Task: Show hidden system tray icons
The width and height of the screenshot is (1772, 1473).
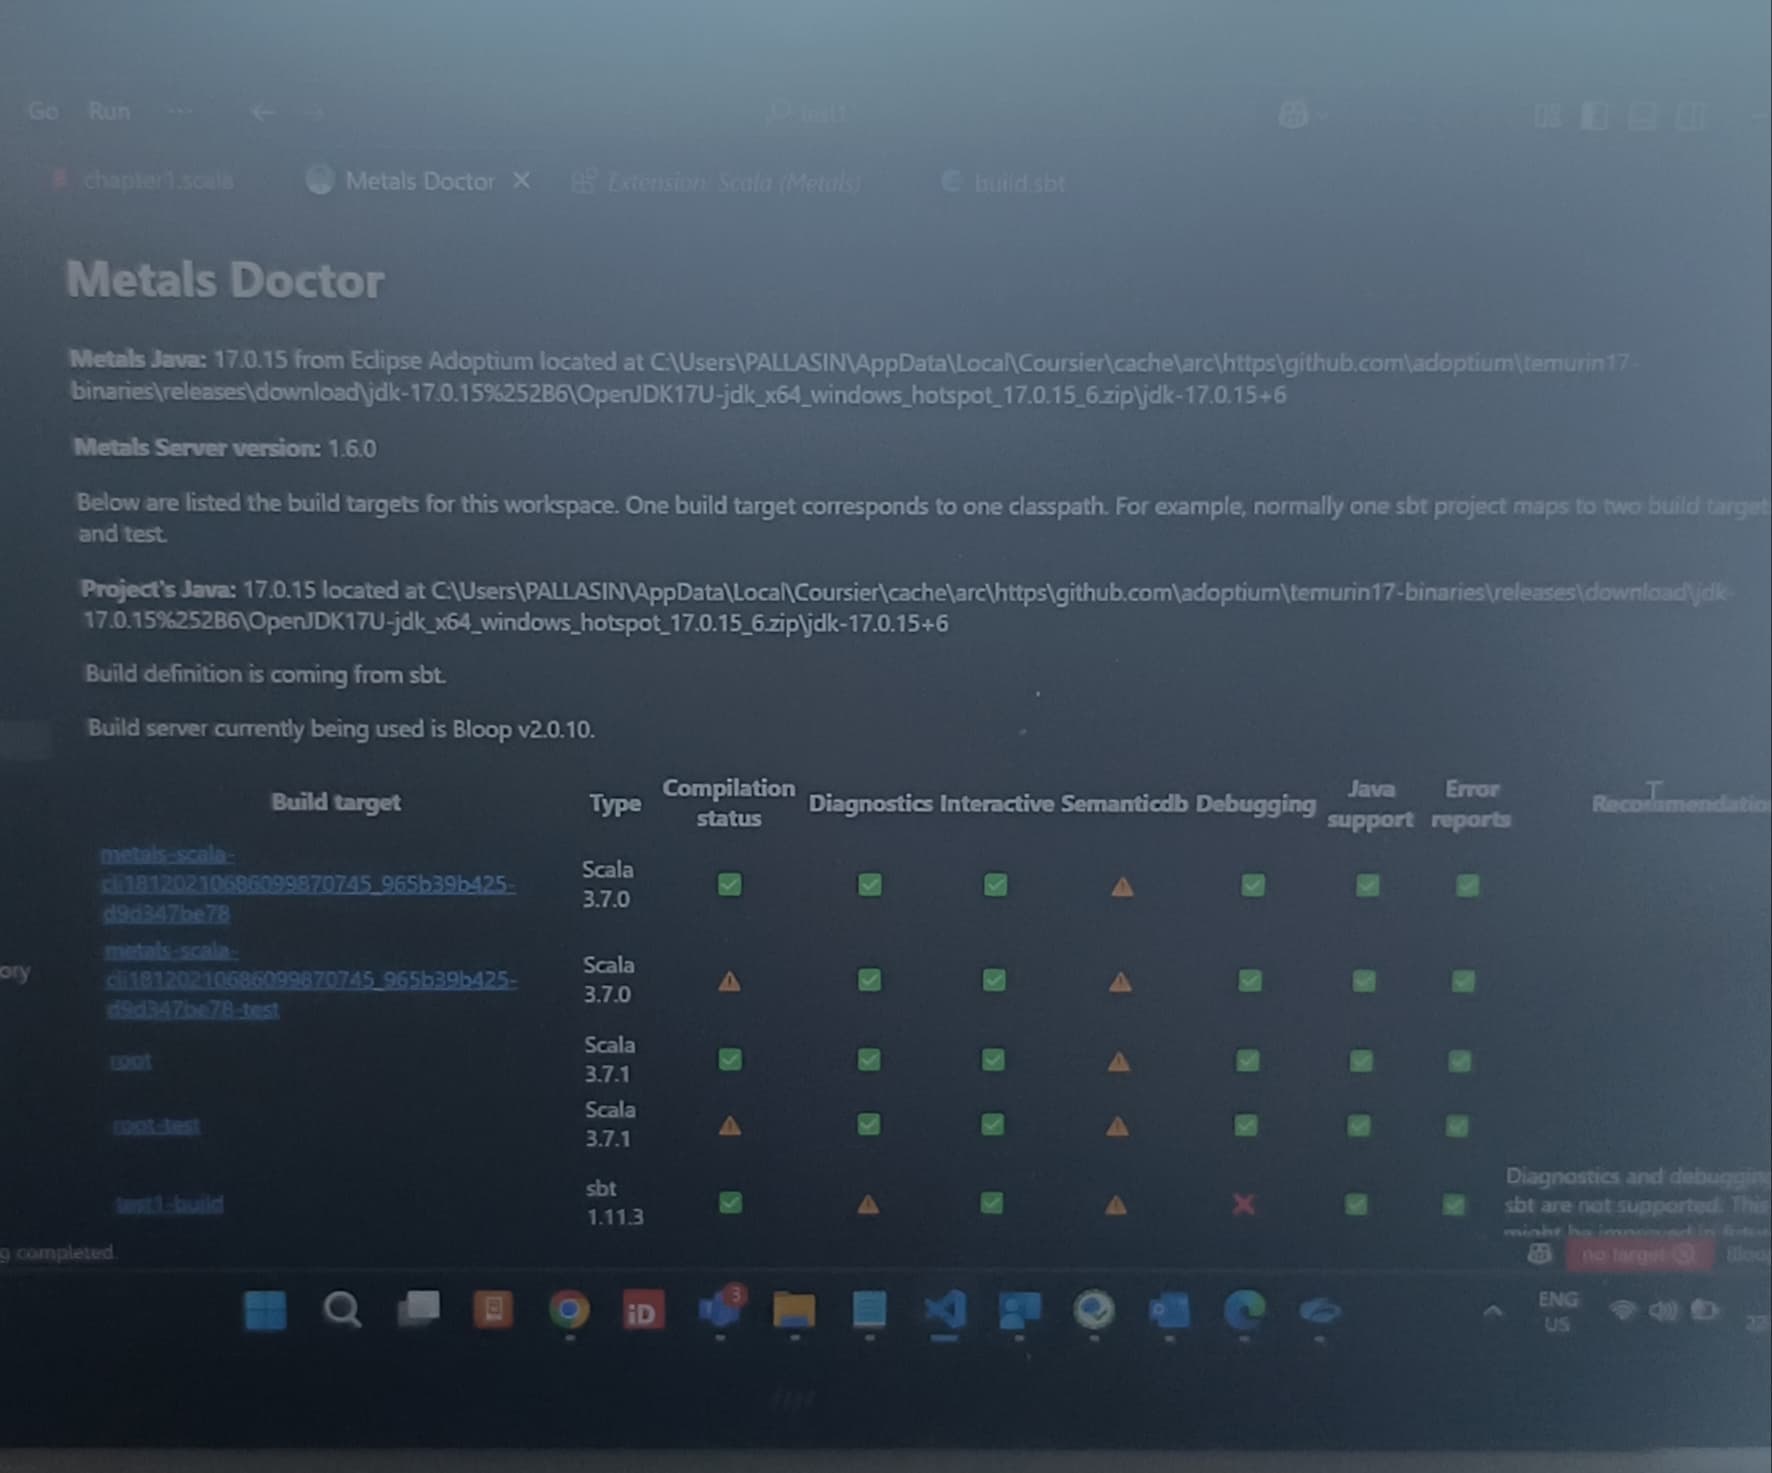Action: click(x=1492, y=1311)
